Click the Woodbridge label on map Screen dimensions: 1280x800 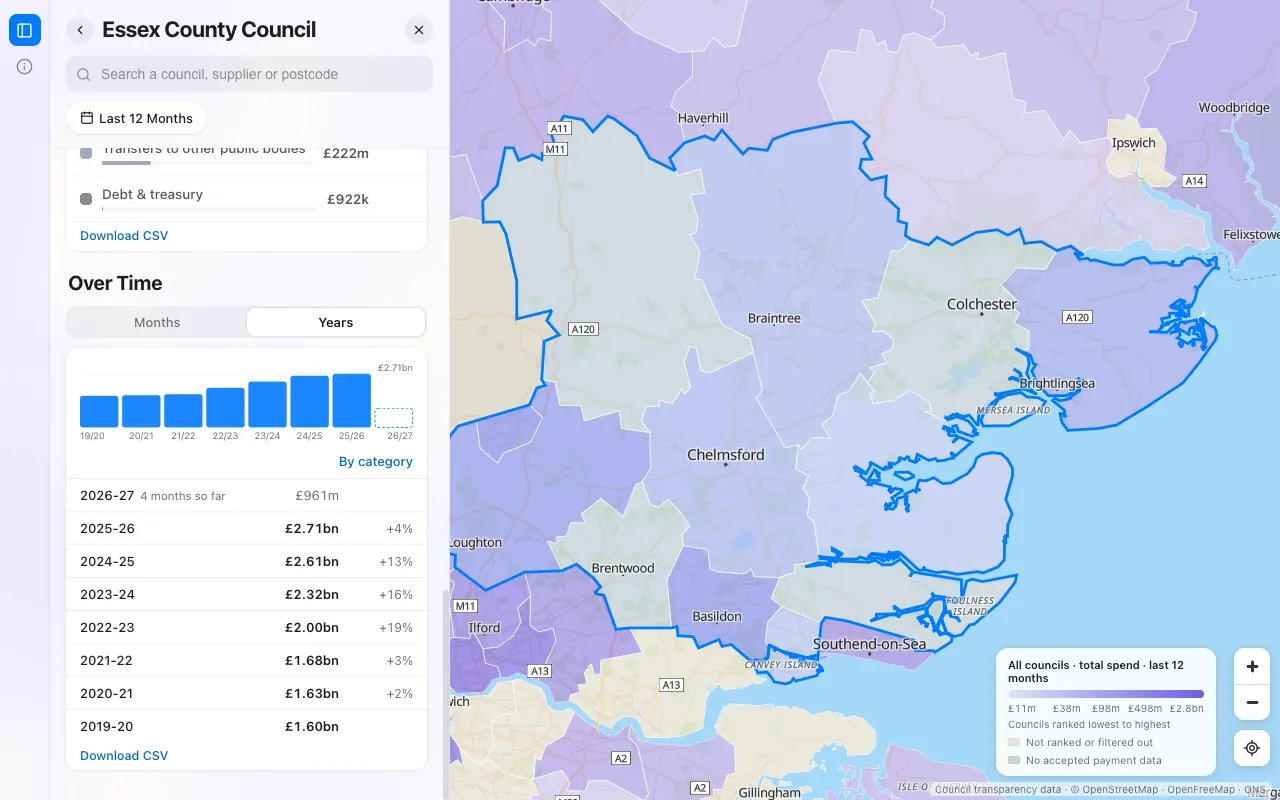pos(1234,108)
